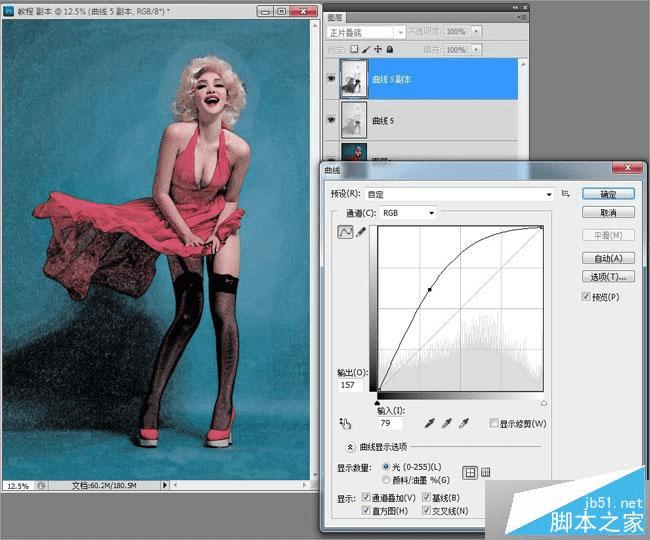Screen dimensions: 650x540
Task: Select the curve control point on graph
Action: 429,289
